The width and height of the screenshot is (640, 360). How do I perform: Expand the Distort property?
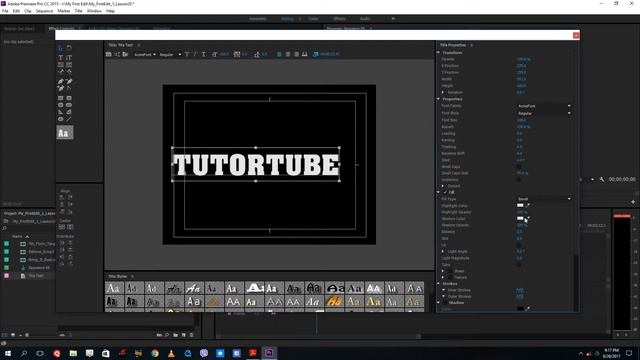coord(443,186)
